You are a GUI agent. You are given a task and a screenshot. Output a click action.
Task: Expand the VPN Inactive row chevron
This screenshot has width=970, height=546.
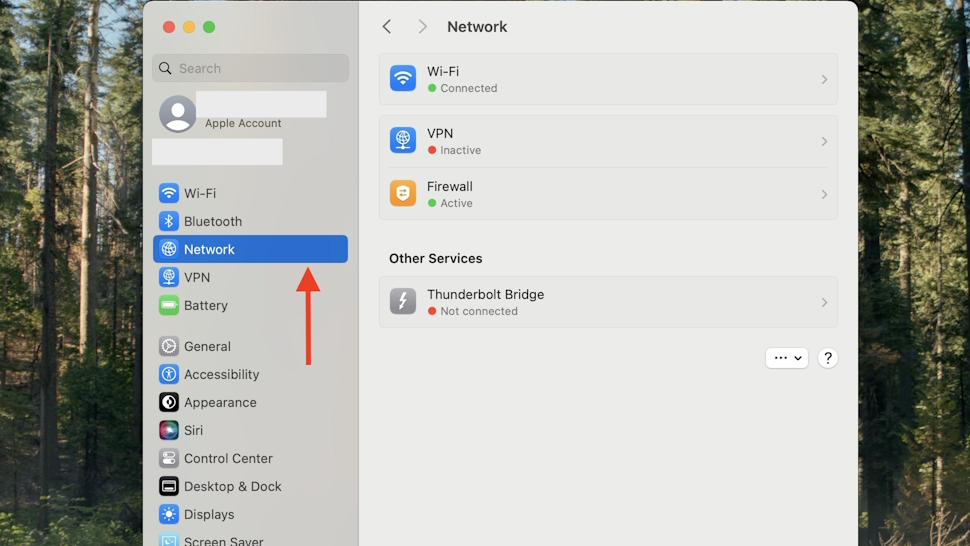coord(824,142)
